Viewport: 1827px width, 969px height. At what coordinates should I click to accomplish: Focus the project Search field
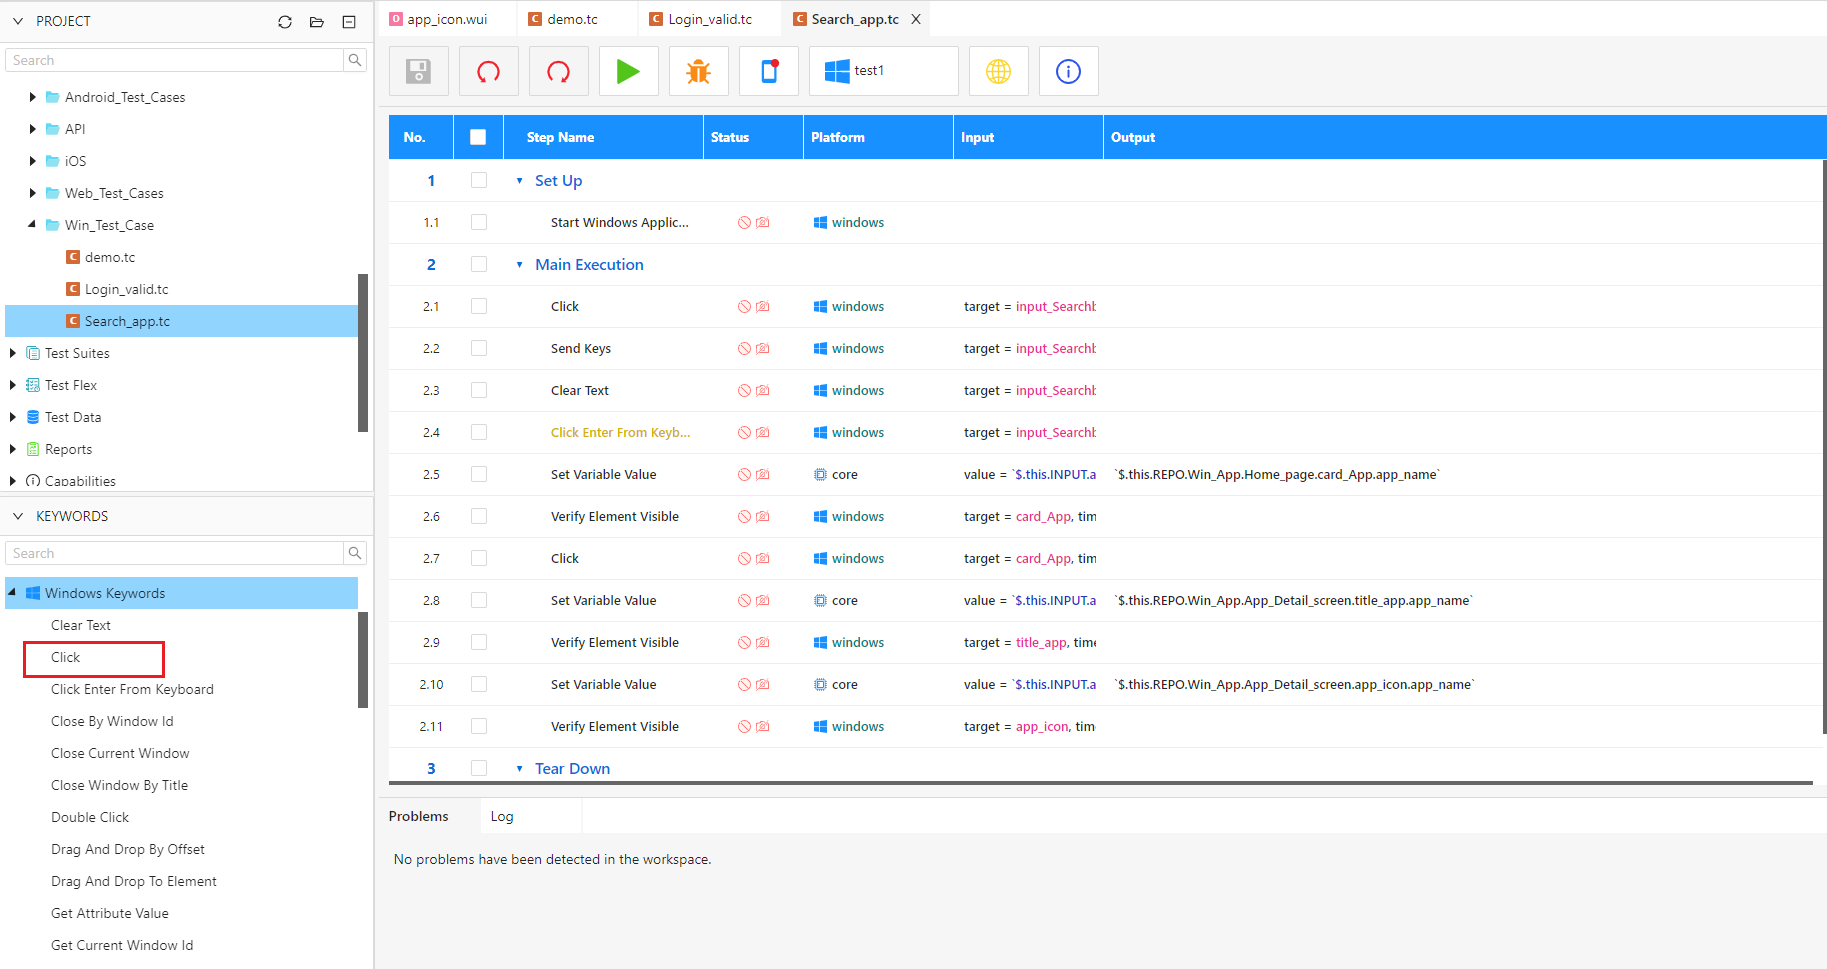coord(175,60)
